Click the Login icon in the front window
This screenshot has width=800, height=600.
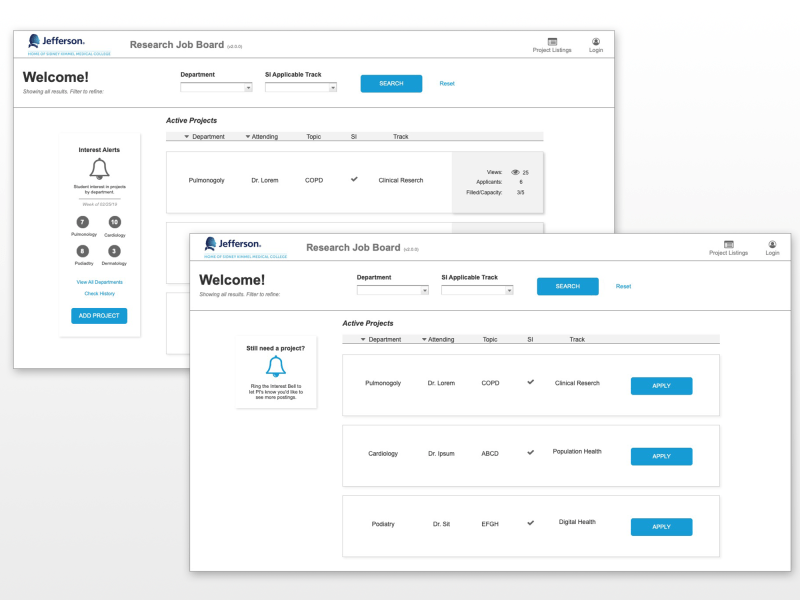(772, 244)
